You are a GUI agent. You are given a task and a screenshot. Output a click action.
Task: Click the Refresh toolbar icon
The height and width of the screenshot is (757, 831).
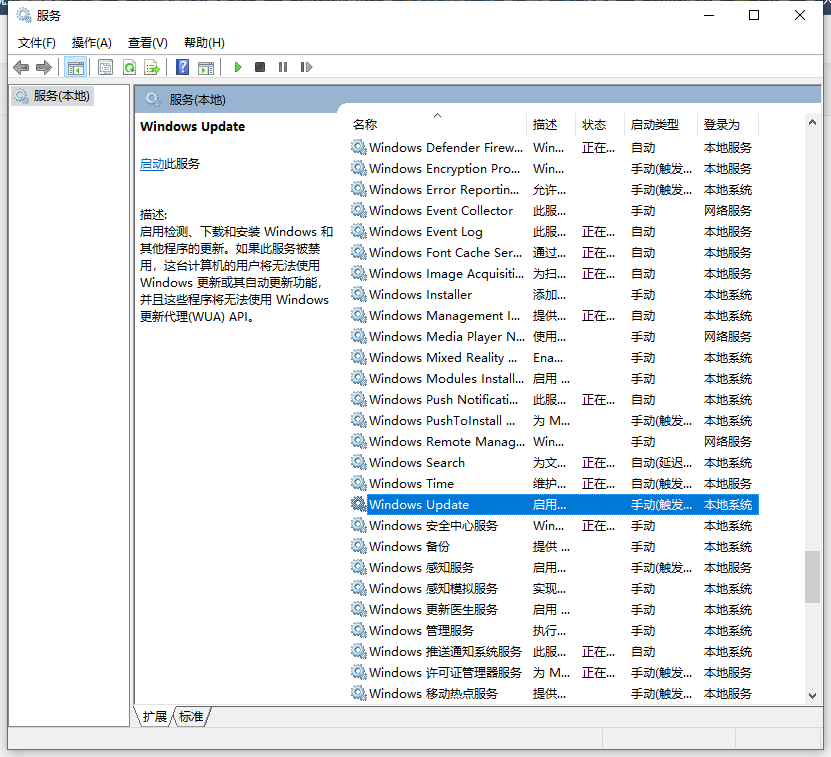click(129, 67)
